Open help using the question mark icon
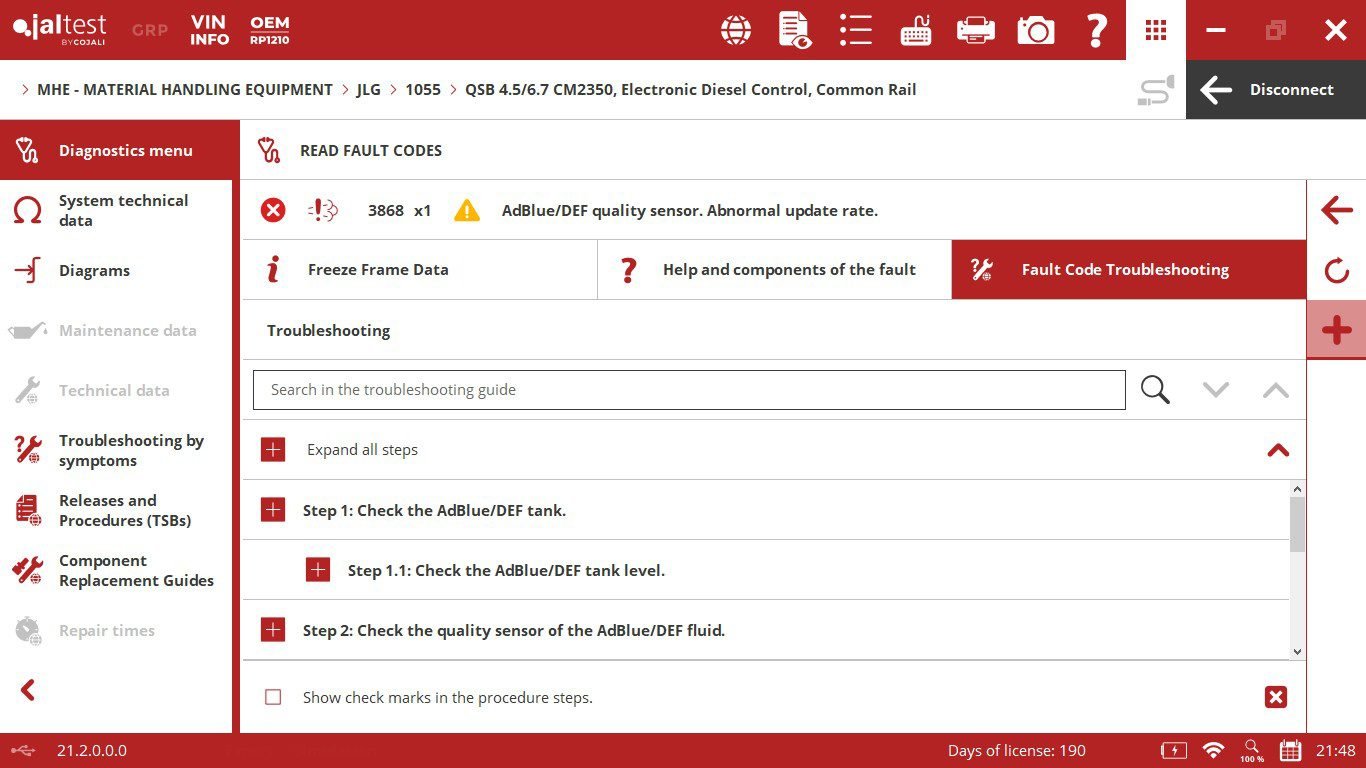This screenshot has width=1366, height=768. click(1096, 30)
